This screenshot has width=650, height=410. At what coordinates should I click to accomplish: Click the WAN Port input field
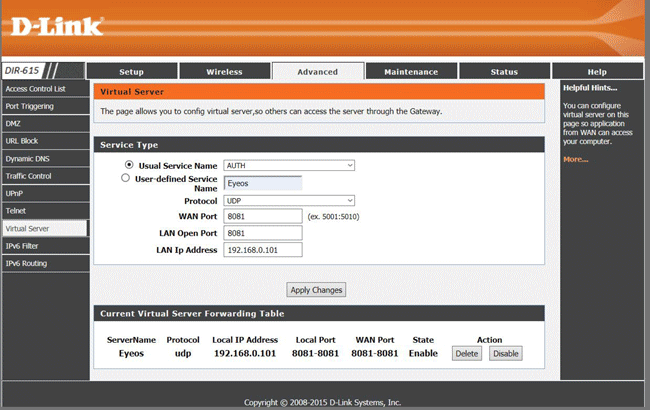(x=263, y=216)
